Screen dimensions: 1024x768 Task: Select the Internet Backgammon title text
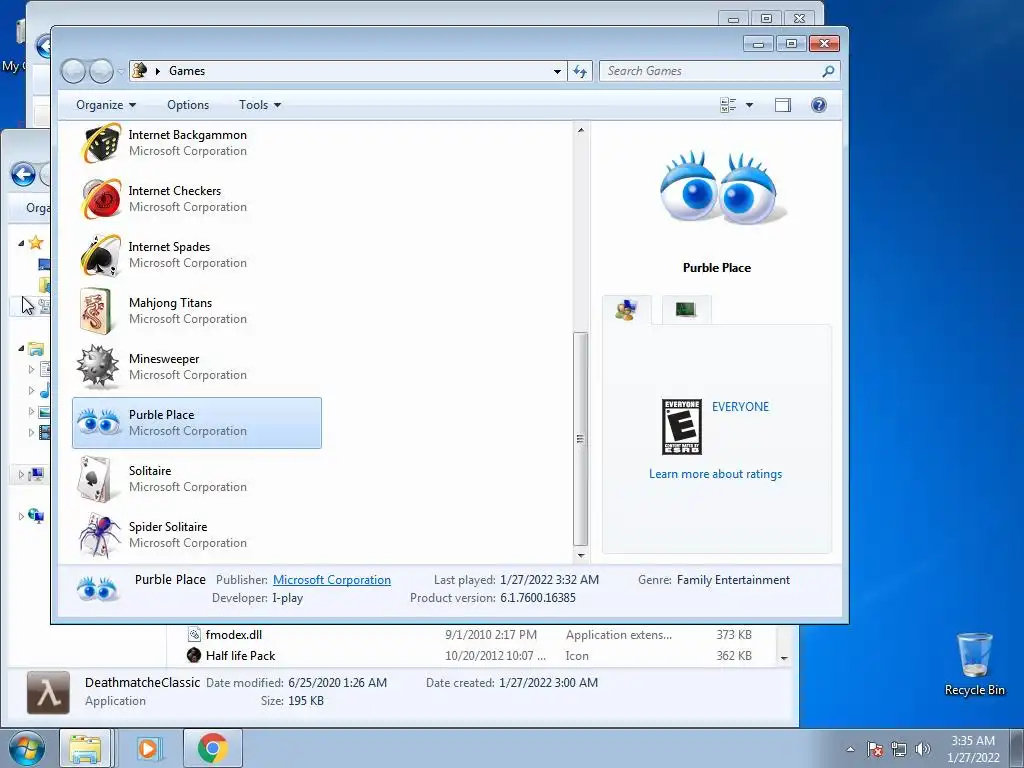tap(187, 135)
